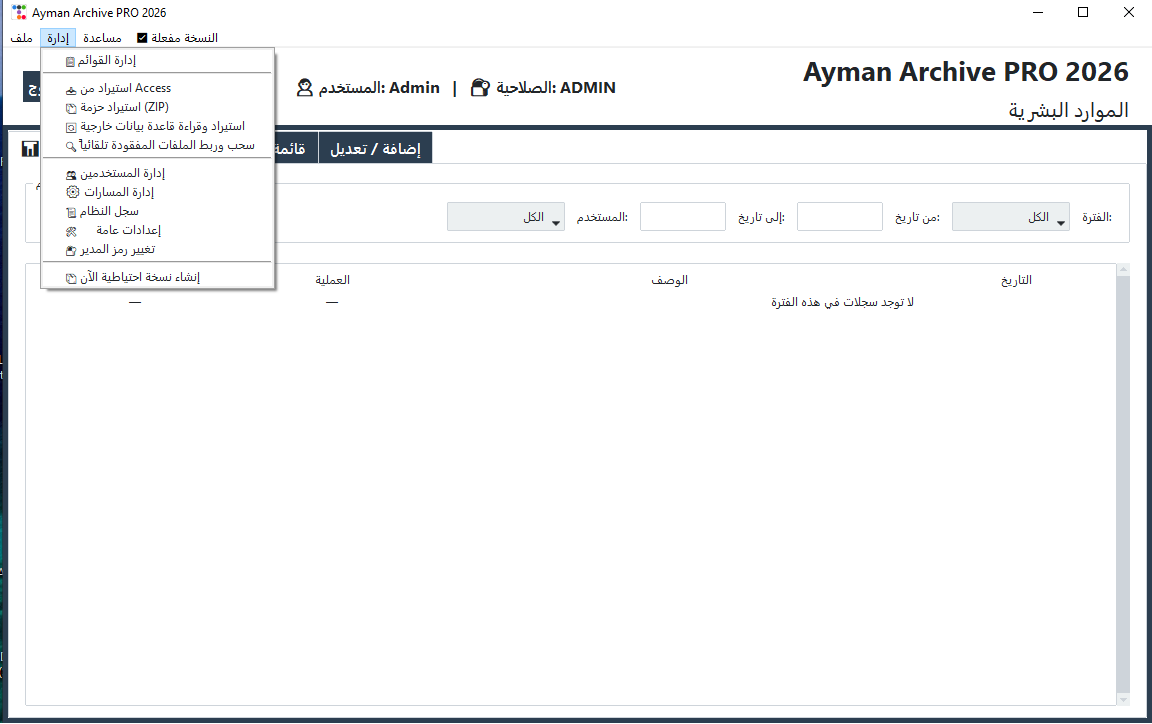Click the external database import icon

71,127
